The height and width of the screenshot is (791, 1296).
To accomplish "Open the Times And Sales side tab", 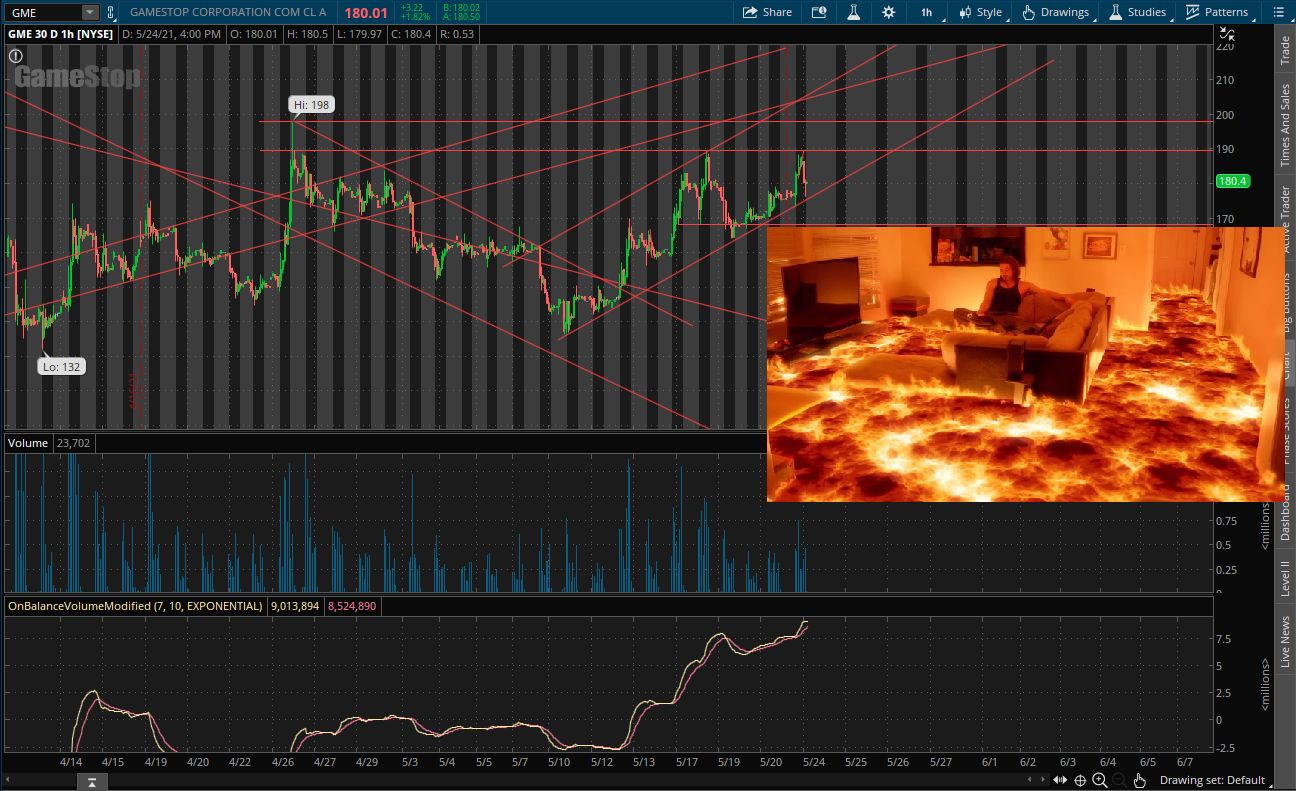I will pyautogui.click(x=1285, y=125).
